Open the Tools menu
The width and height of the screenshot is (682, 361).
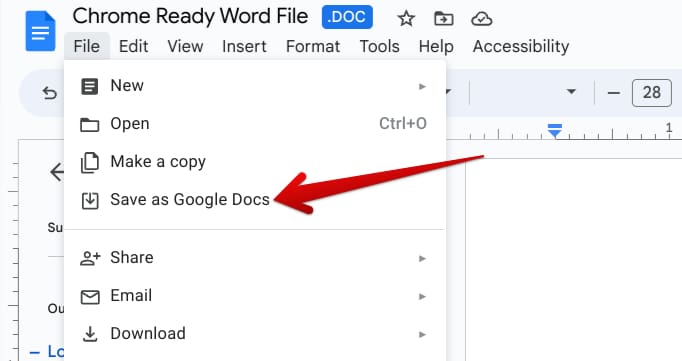[x=379, y=46]
